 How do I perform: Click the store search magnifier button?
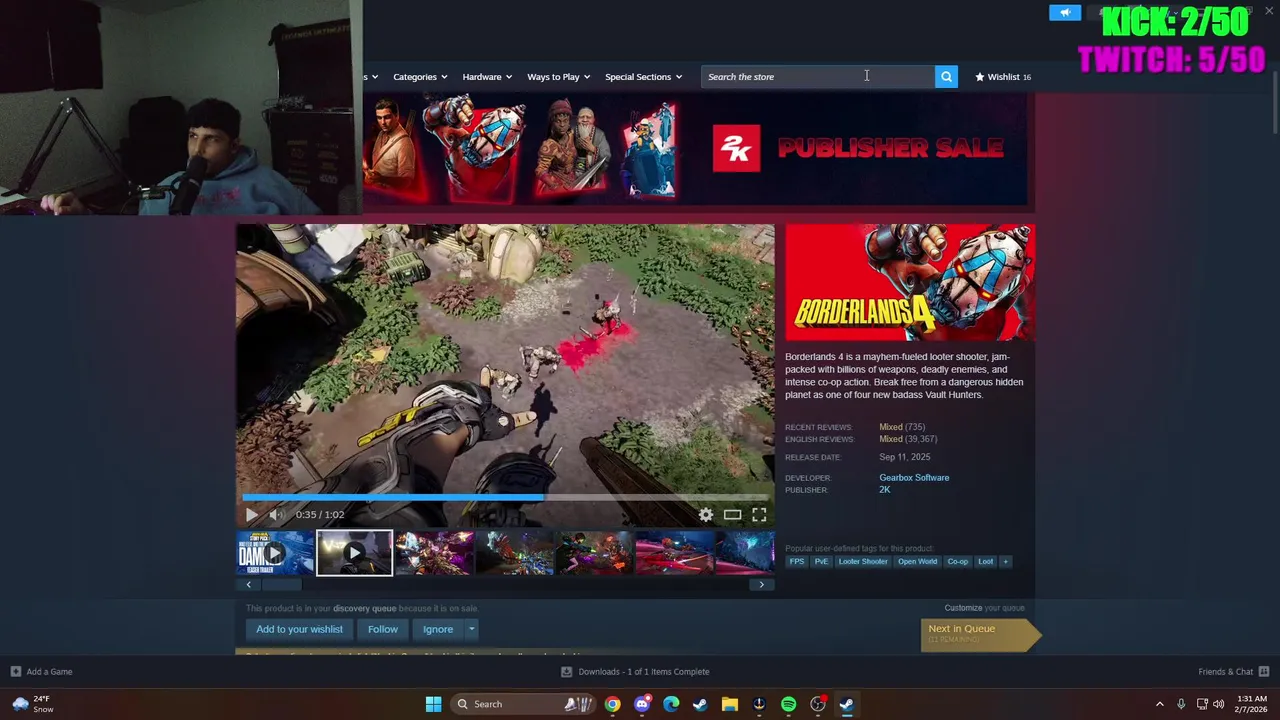click(x=946, y=77)
